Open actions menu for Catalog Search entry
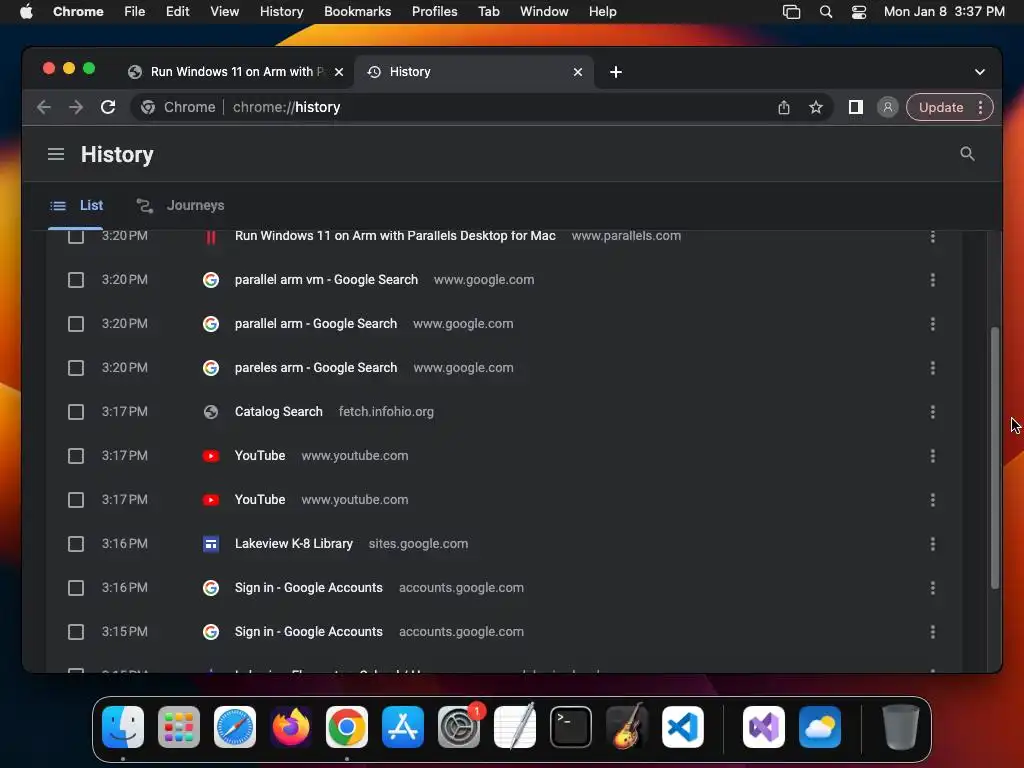The height and width of the screenshot is (768, 1024). 933,412
